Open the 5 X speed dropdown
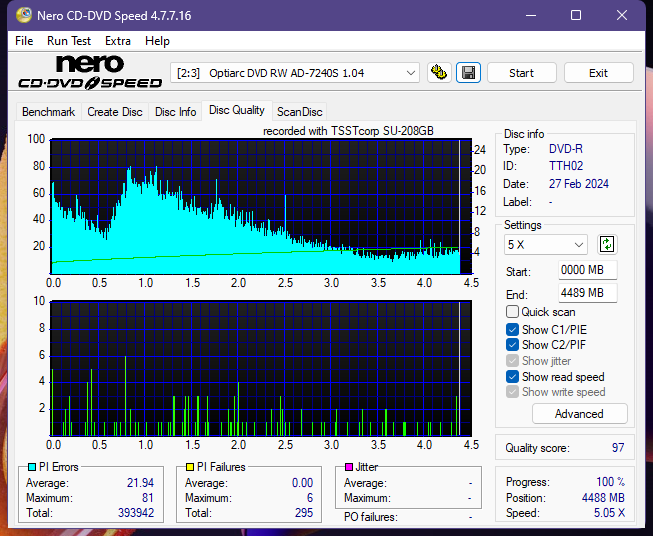The image size is (653, 536). pyautogui.click(x=546, y=244)
